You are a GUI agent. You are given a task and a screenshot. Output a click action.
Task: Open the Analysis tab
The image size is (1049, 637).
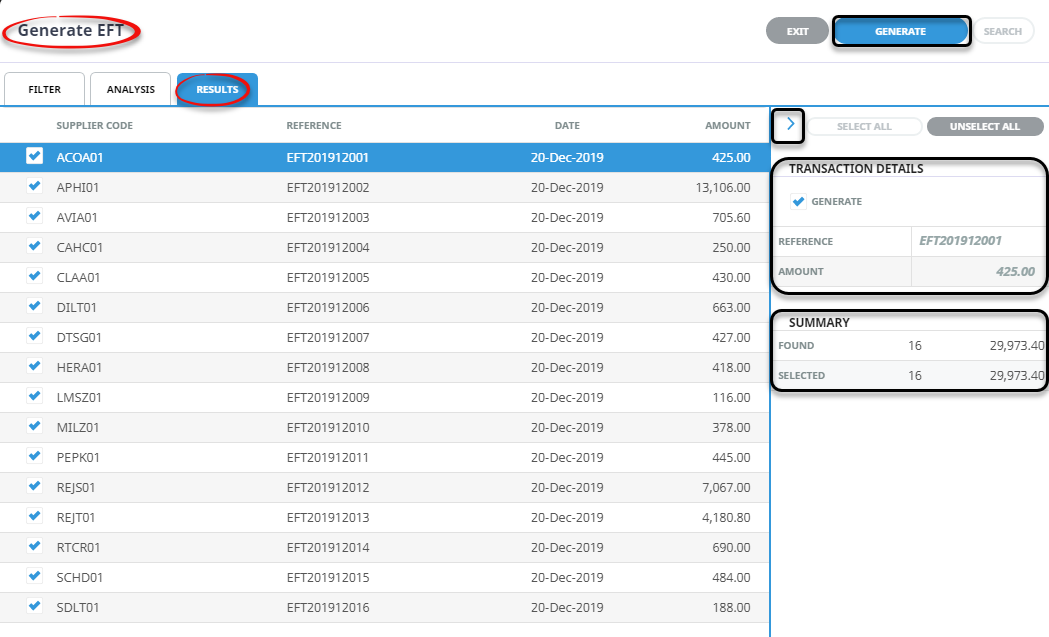131,90
